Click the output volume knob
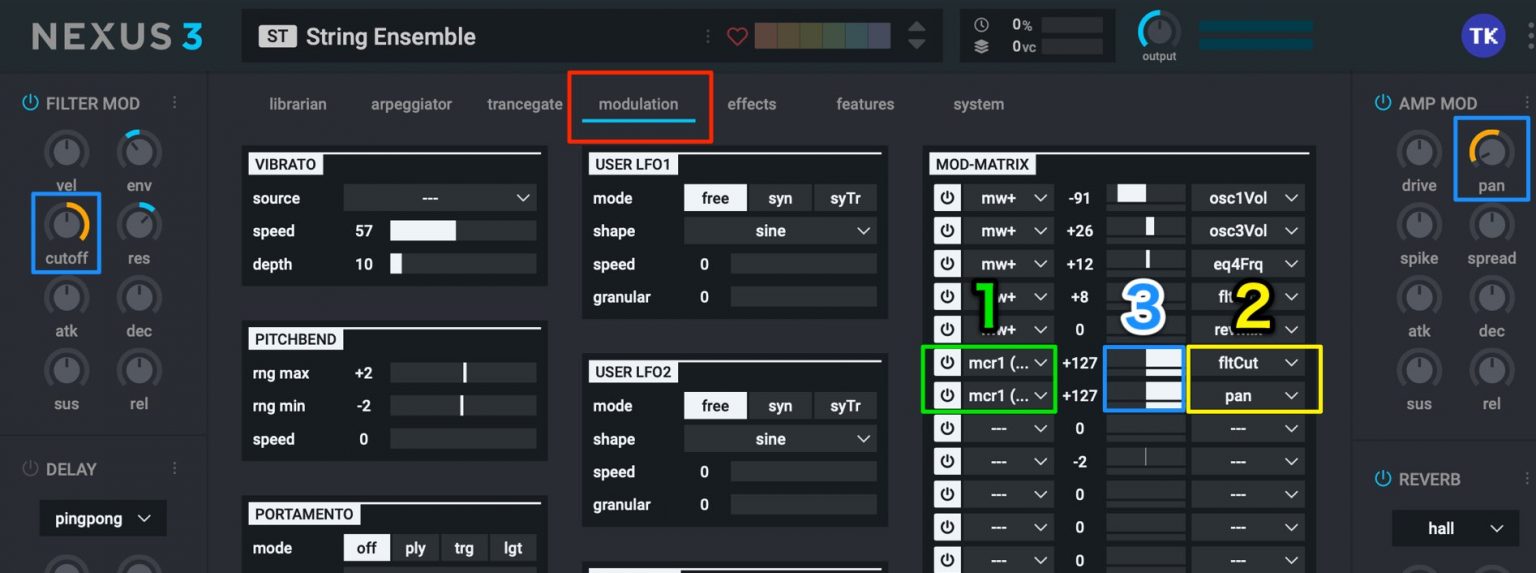 pos(1158,31)
